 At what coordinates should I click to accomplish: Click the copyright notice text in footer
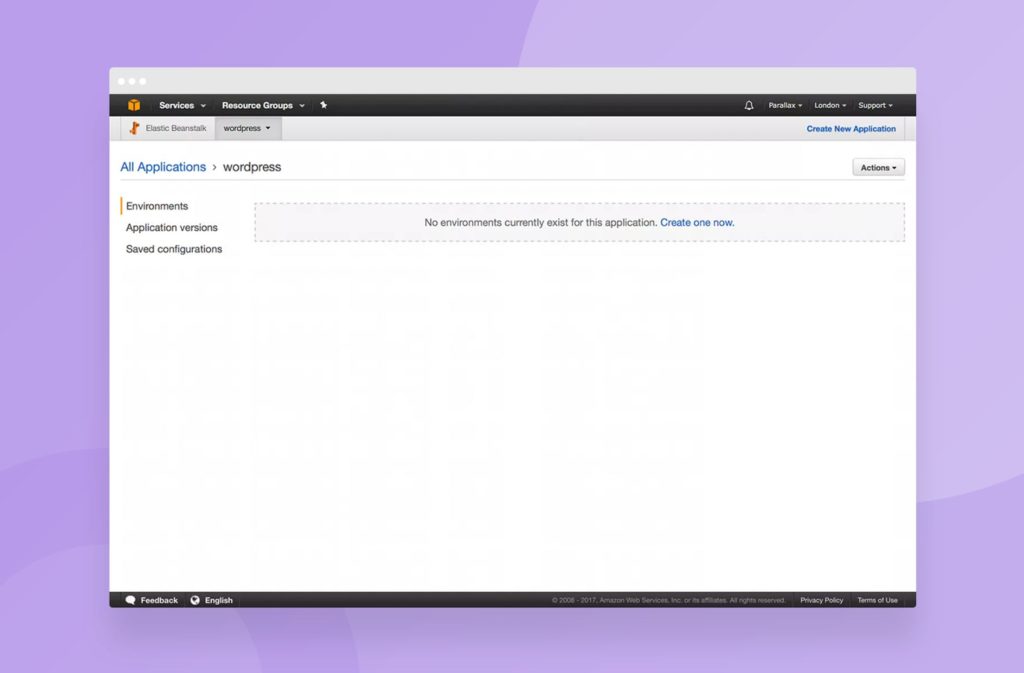coord(668,600)
